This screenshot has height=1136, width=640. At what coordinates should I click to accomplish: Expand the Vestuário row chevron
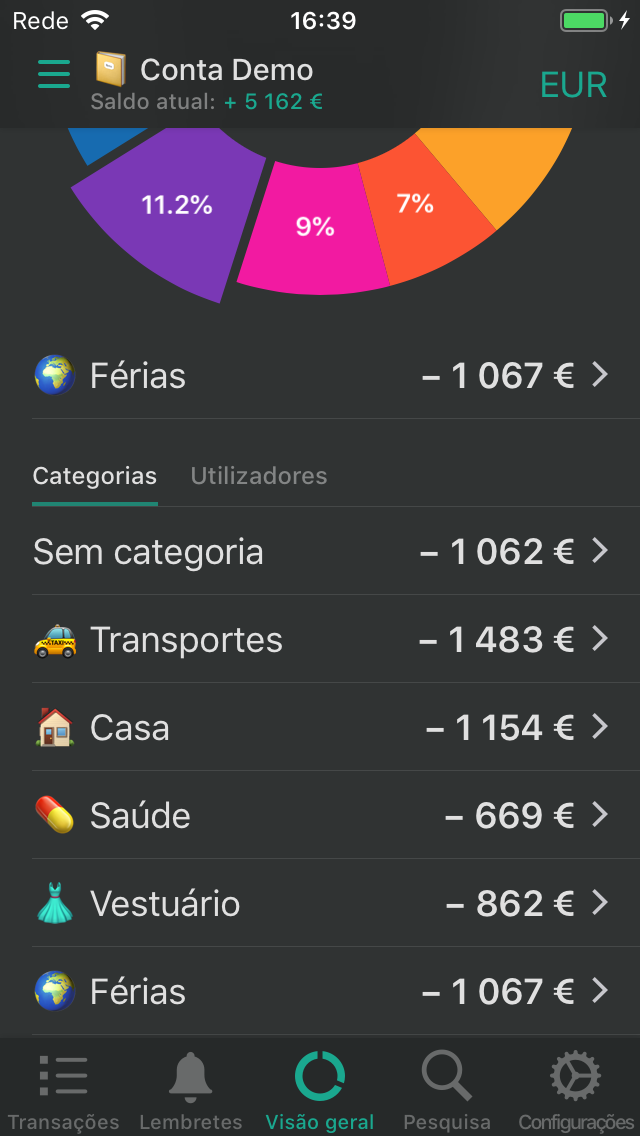point(600,903)
